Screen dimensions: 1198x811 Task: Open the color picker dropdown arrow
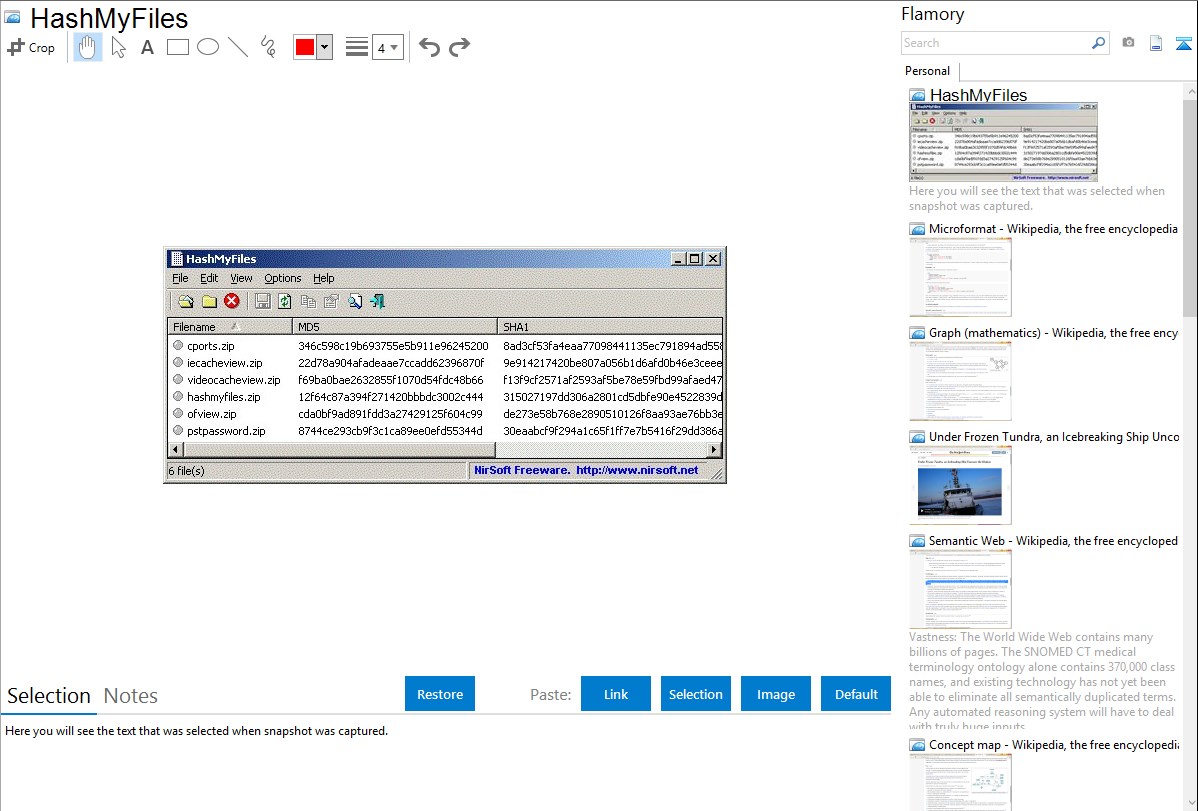coord(325,47)
